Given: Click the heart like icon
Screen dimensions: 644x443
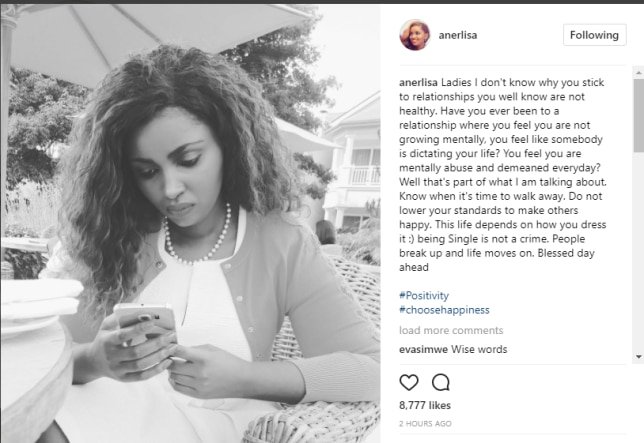Looking at the screenshot, I should pyautogui.click(x=409, y=382).
